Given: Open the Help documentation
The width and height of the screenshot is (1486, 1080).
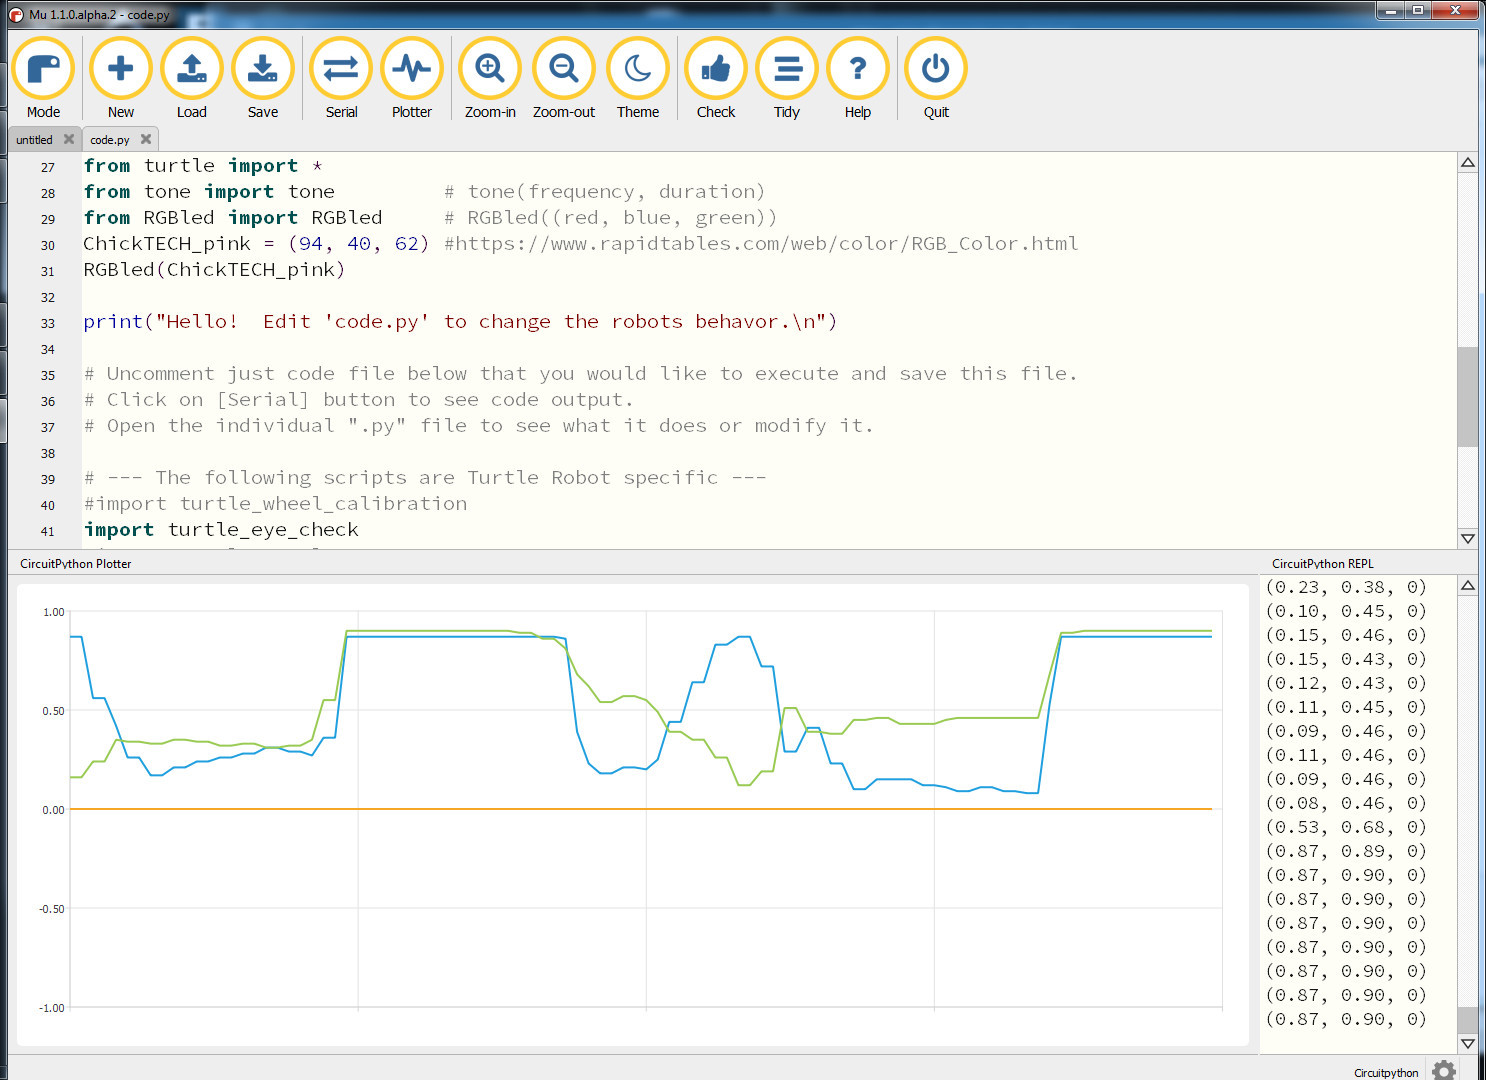Looking at the screenshot, I should tap(858, 69).
